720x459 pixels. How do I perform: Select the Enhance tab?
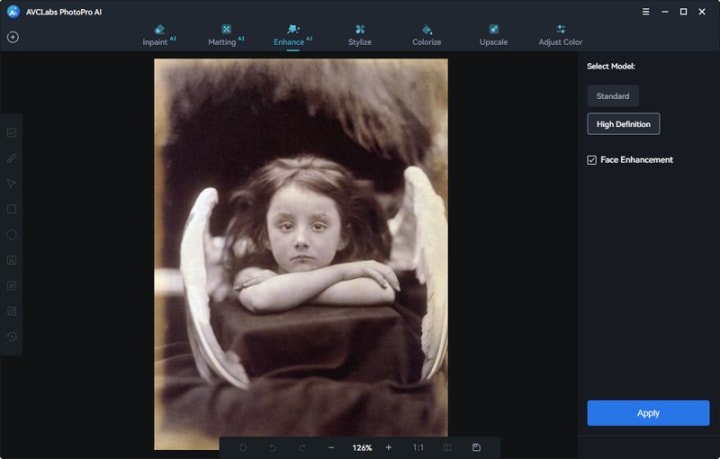(292, 36)
